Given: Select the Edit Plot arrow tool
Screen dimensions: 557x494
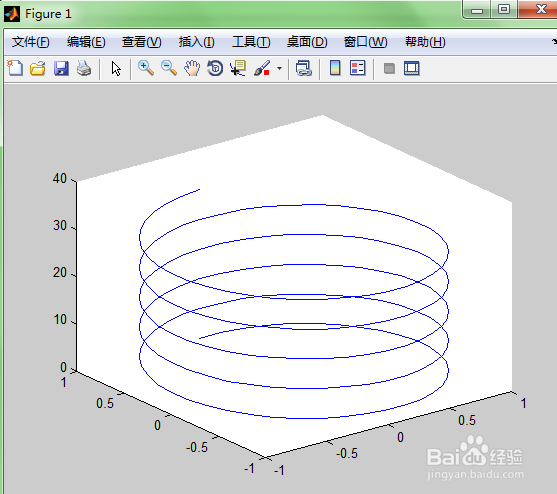Looking at the screenshot, I should click(x=116, y=69).
